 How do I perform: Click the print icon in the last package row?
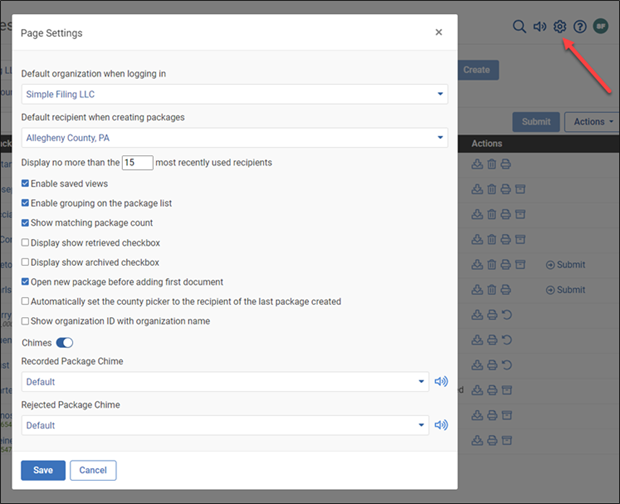point(492,440)
